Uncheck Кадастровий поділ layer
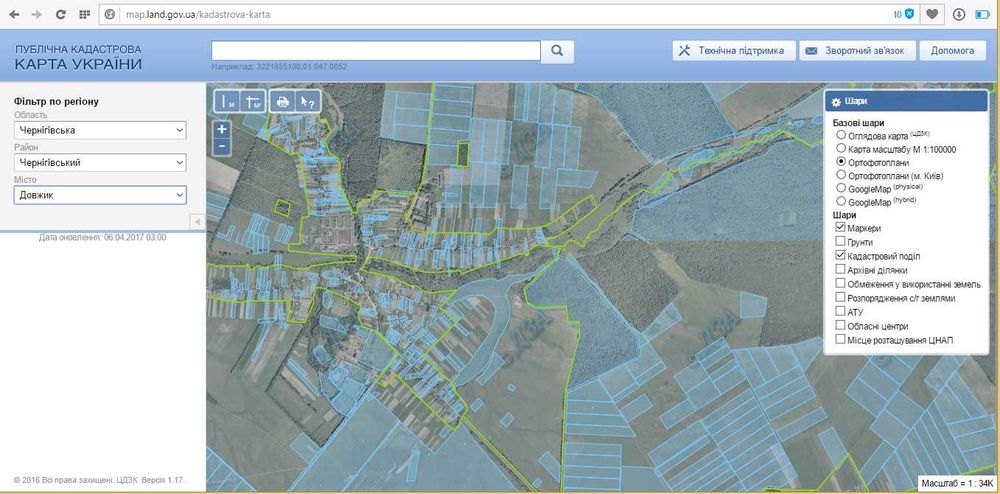The width and height of the screenshot is (1000, 494). click(840, 256)
